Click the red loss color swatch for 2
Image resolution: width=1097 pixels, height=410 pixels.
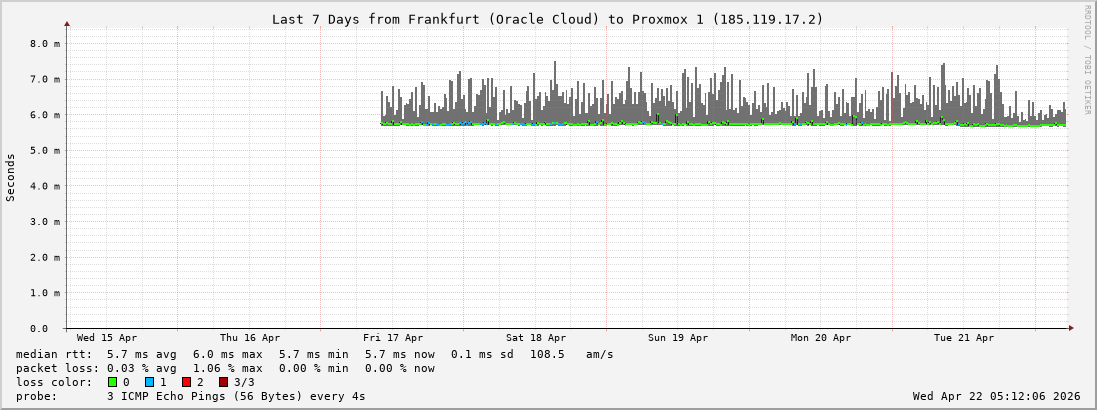coord(186,382)
